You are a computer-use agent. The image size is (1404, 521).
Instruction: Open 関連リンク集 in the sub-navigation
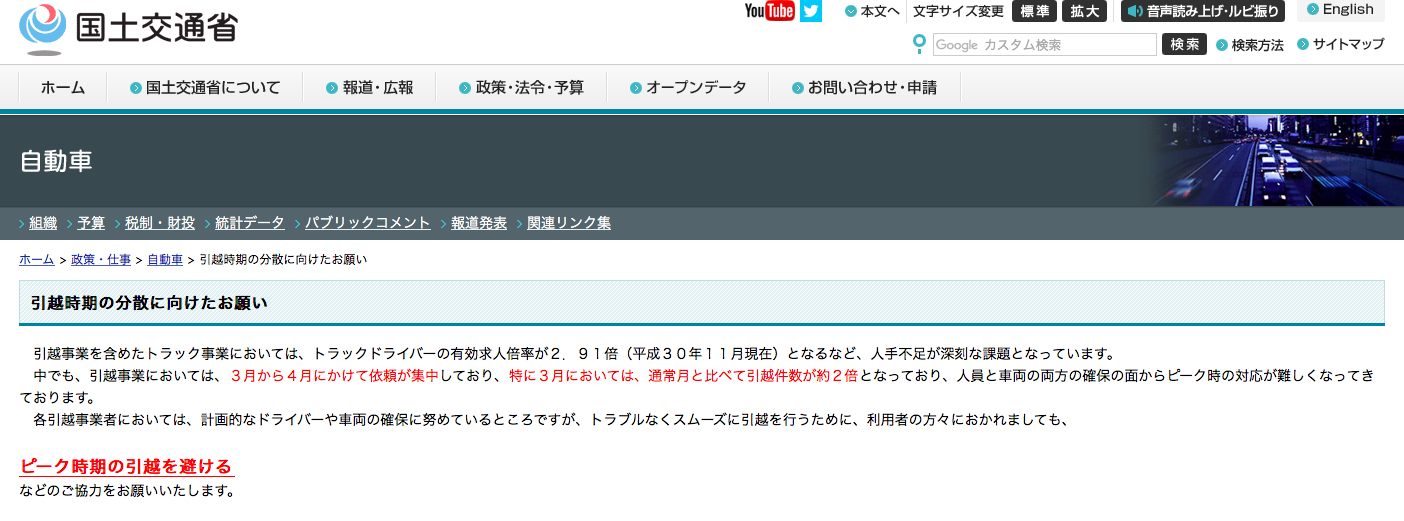tap(569, 223)
